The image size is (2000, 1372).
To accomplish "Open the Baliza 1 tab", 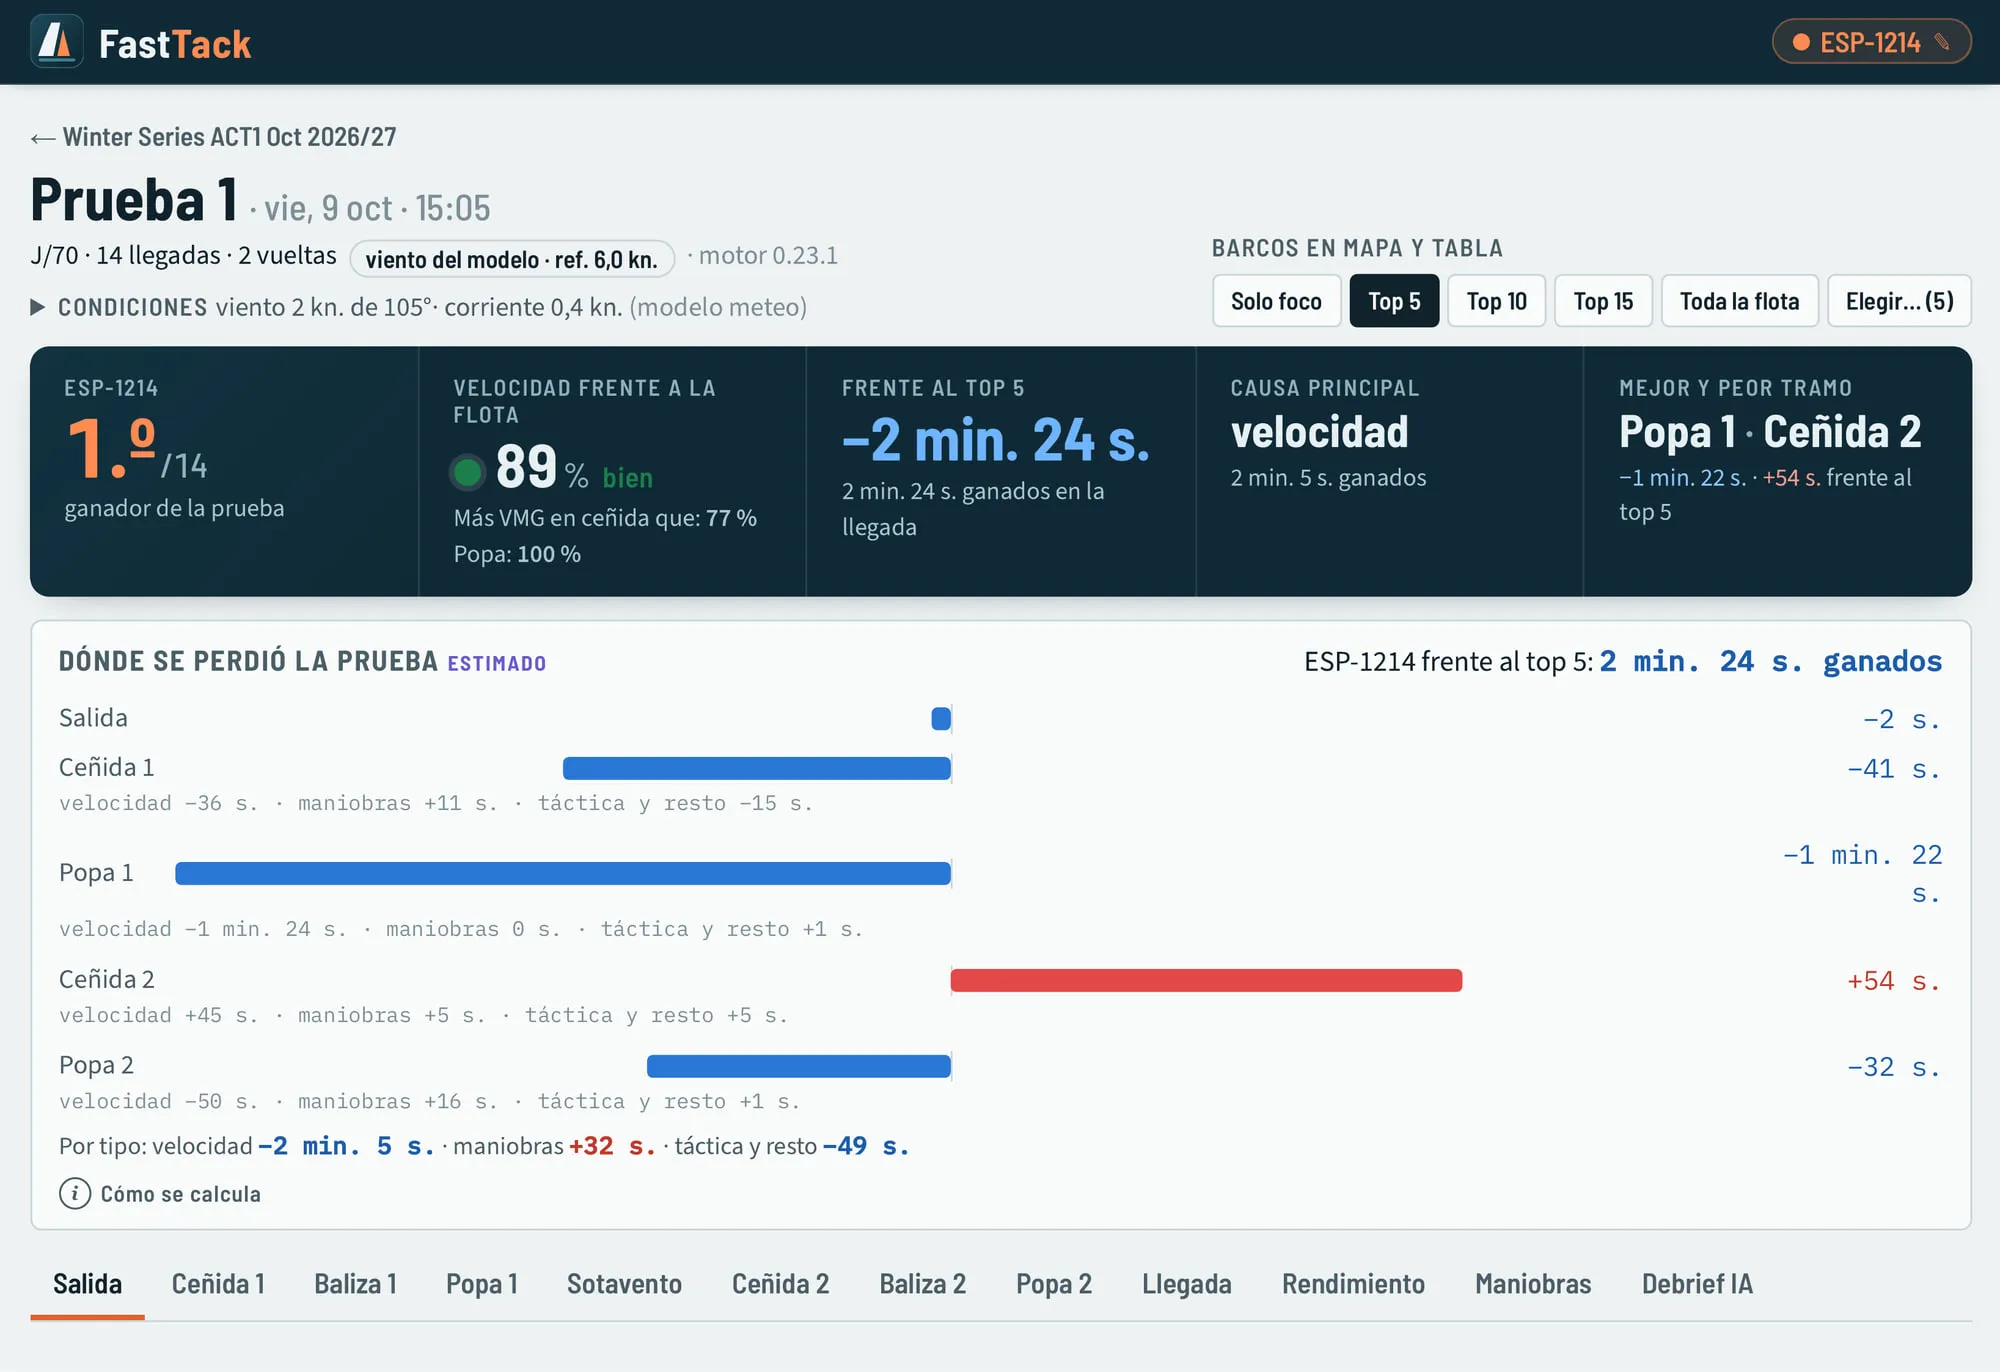I will pyautogui.click(x=355, y=1284).
